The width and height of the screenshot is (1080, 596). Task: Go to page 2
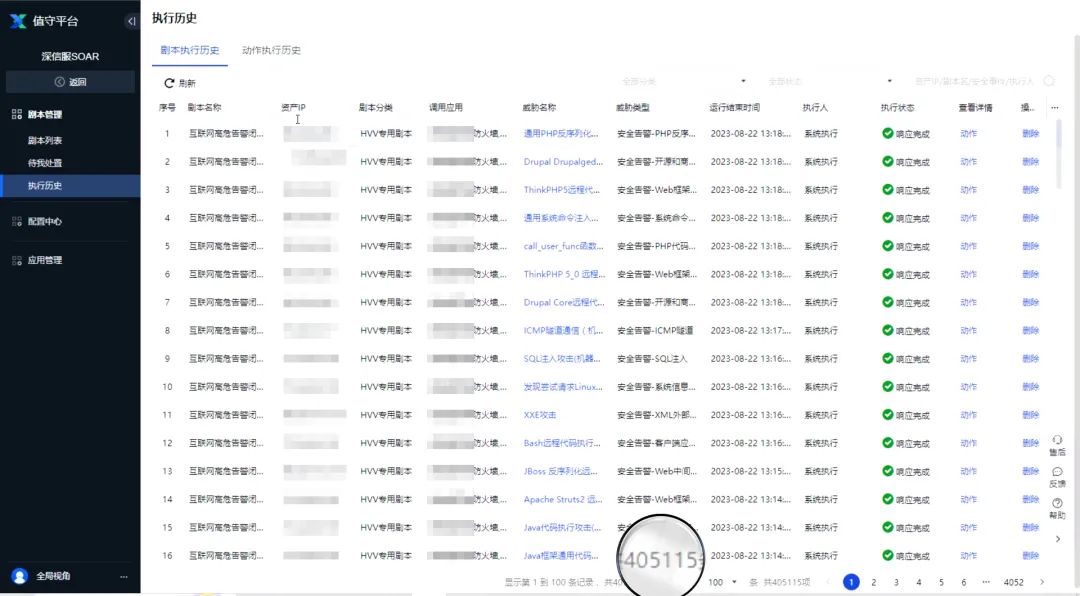[873, 582]
